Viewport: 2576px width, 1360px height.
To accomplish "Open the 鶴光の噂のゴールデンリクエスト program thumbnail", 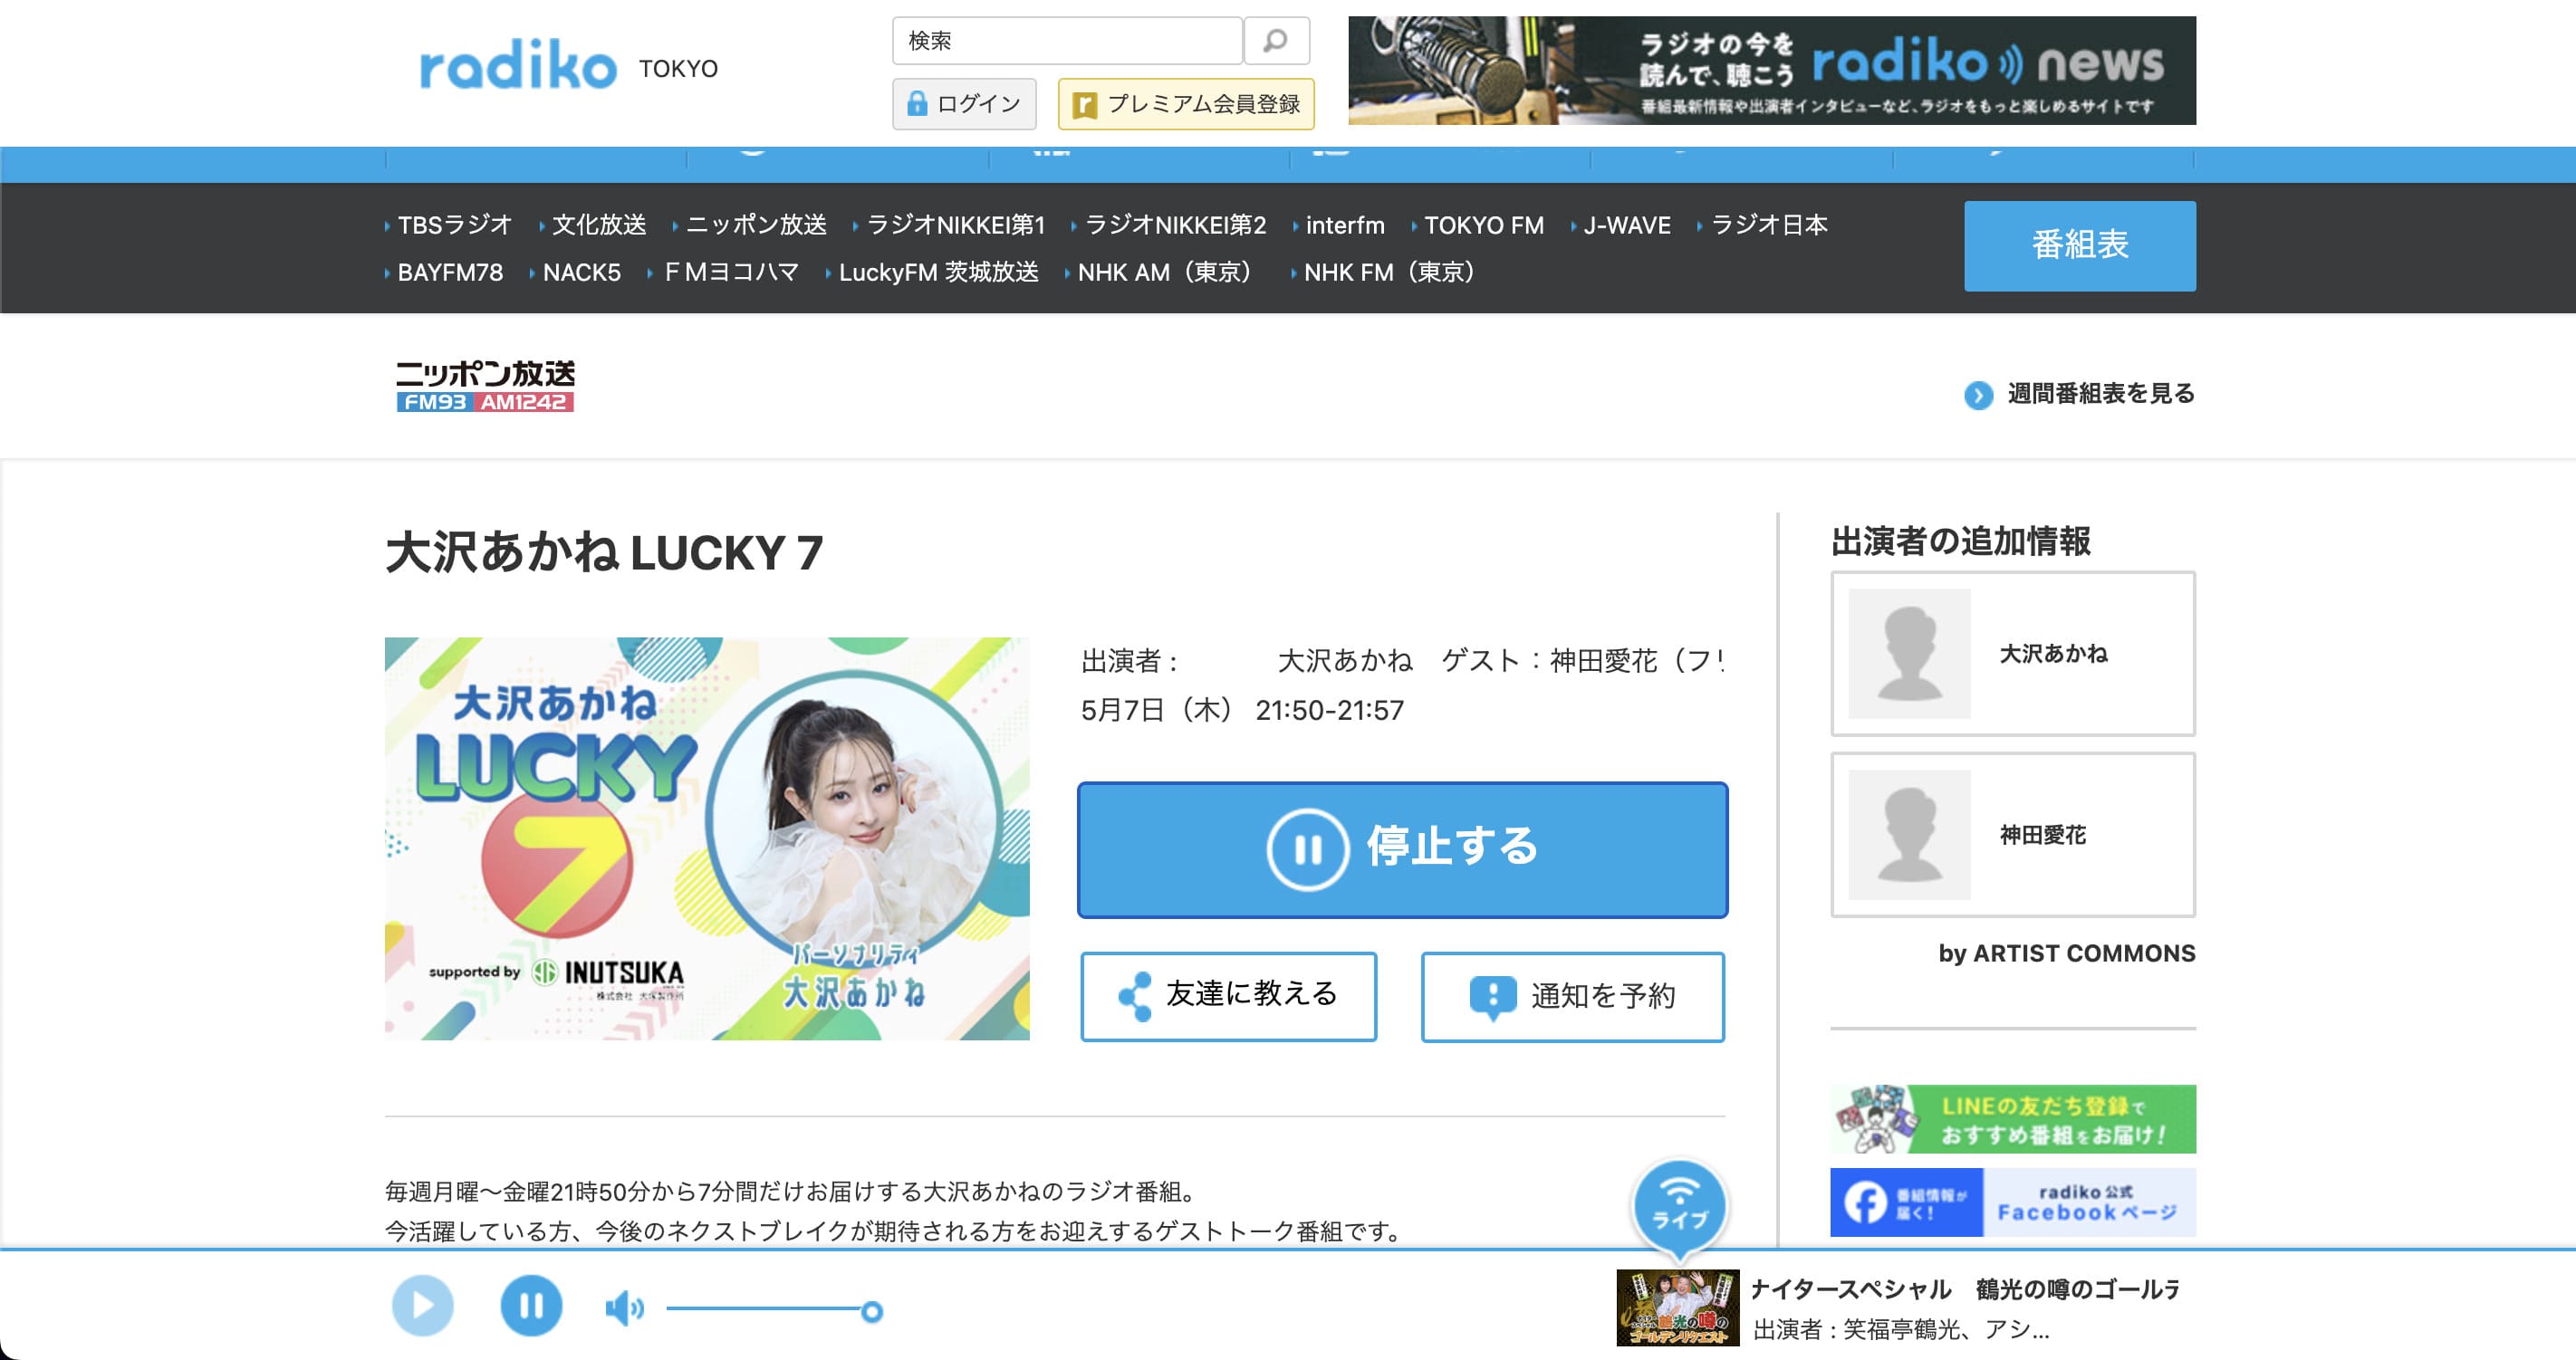I will (1677, 1308).
